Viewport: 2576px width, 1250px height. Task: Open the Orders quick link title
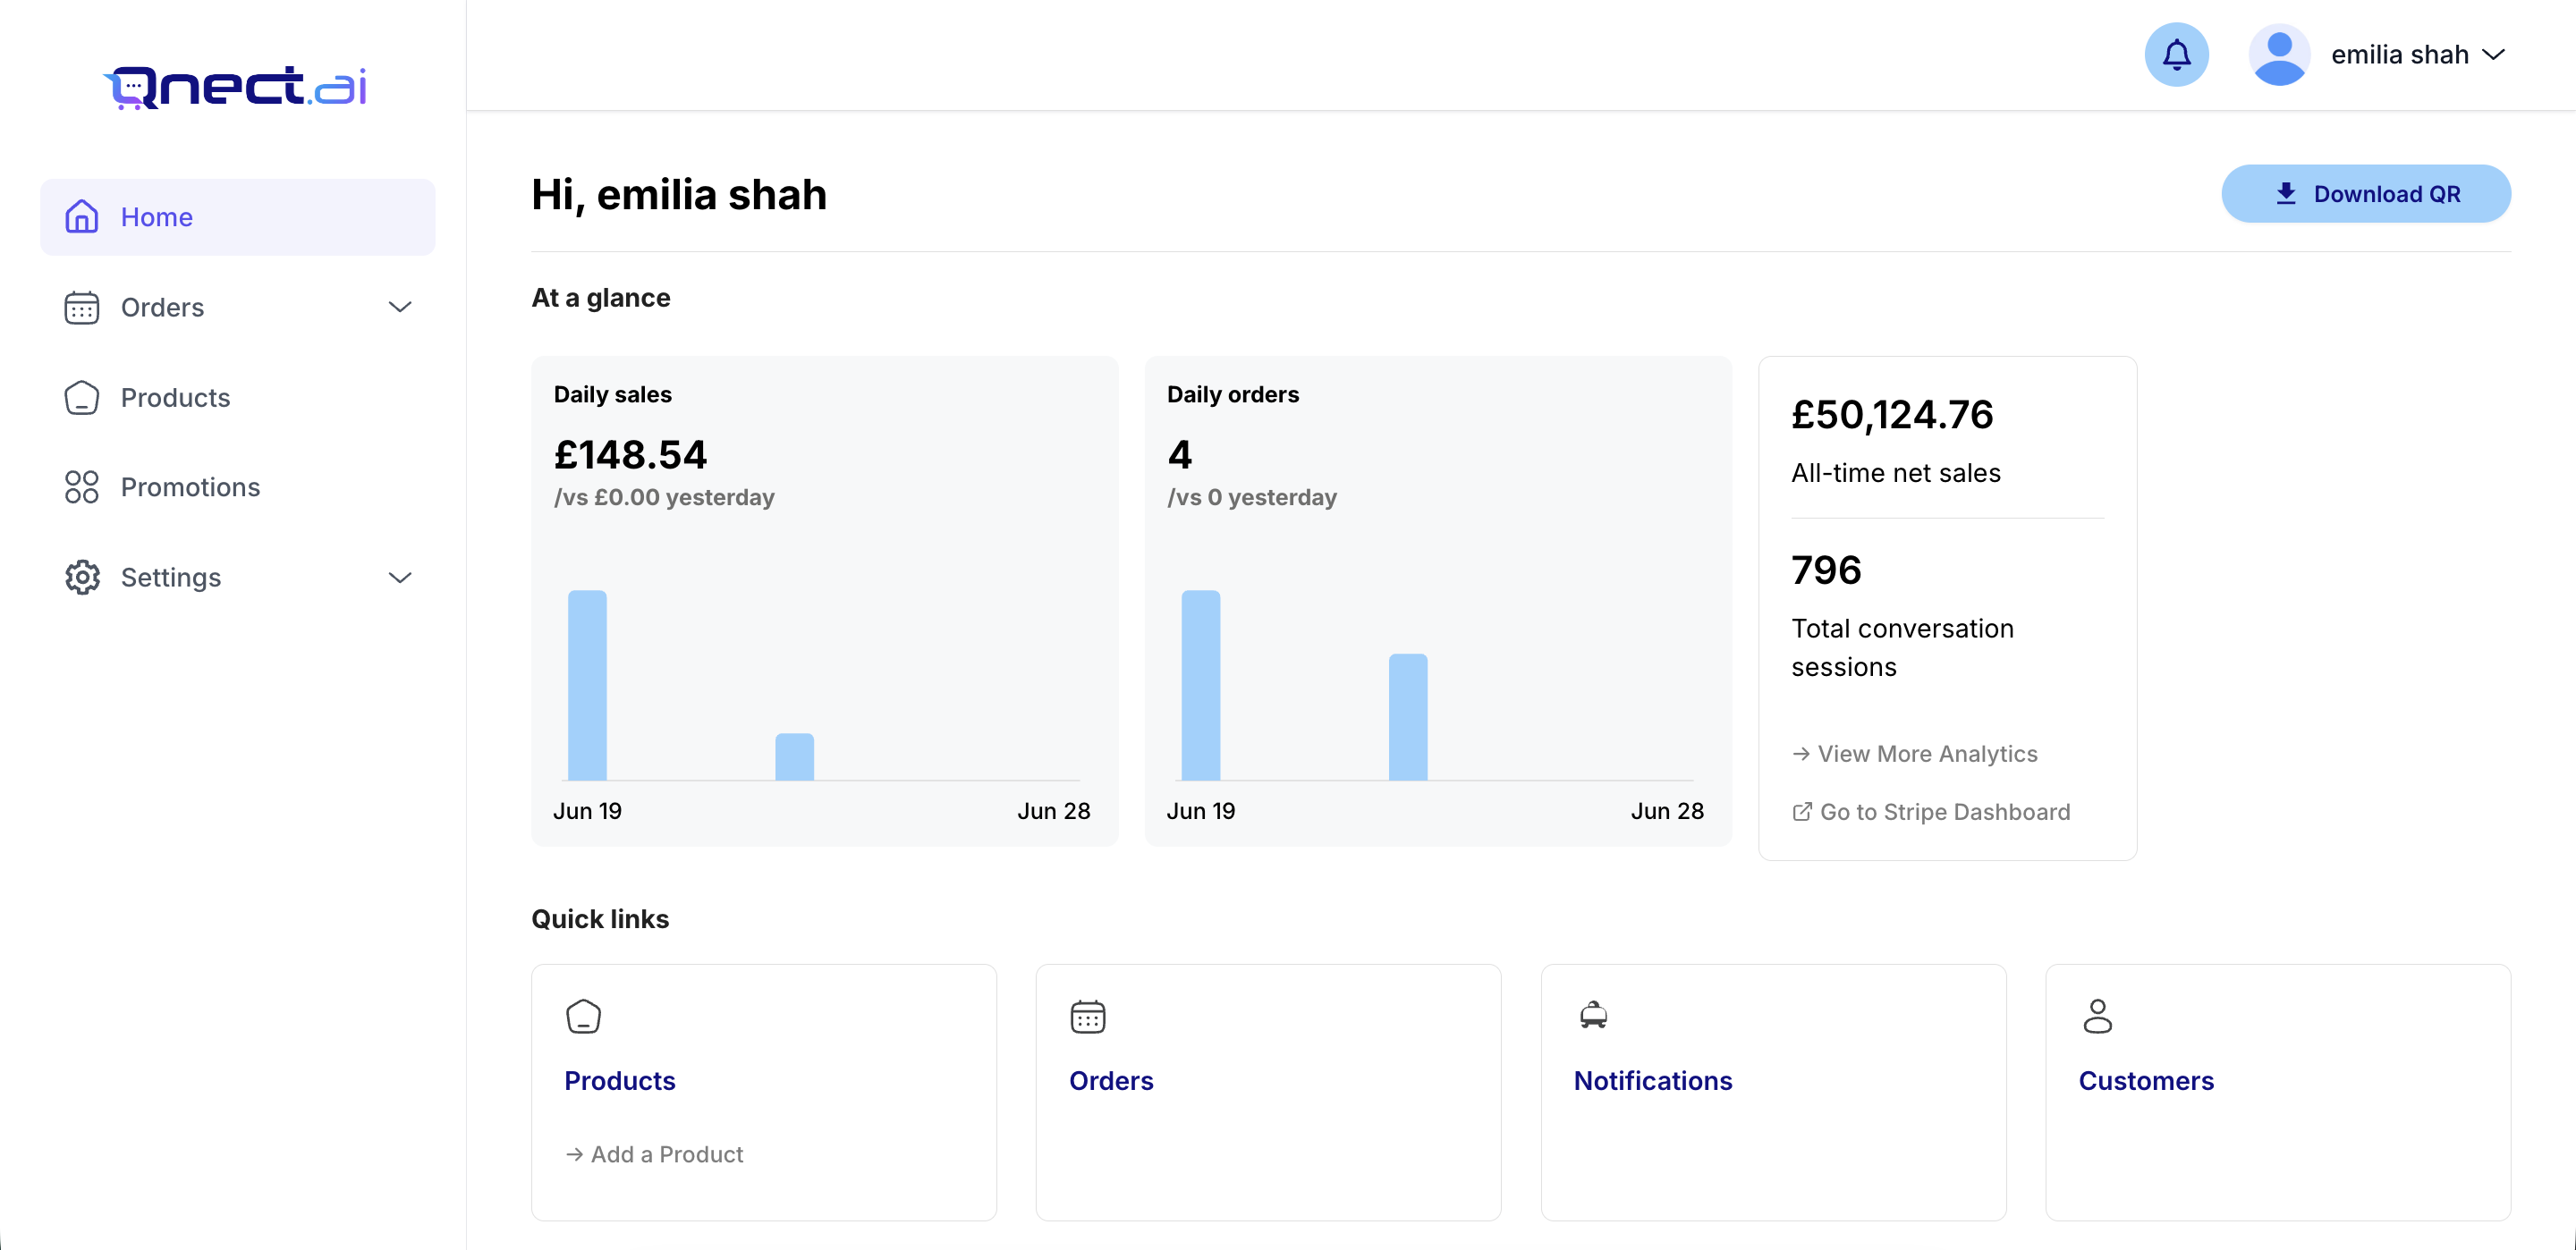[1111, 1081]
